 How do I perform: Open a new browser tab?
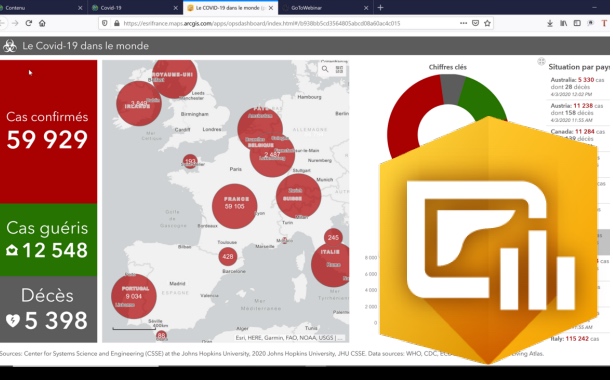tap(380, 7)
